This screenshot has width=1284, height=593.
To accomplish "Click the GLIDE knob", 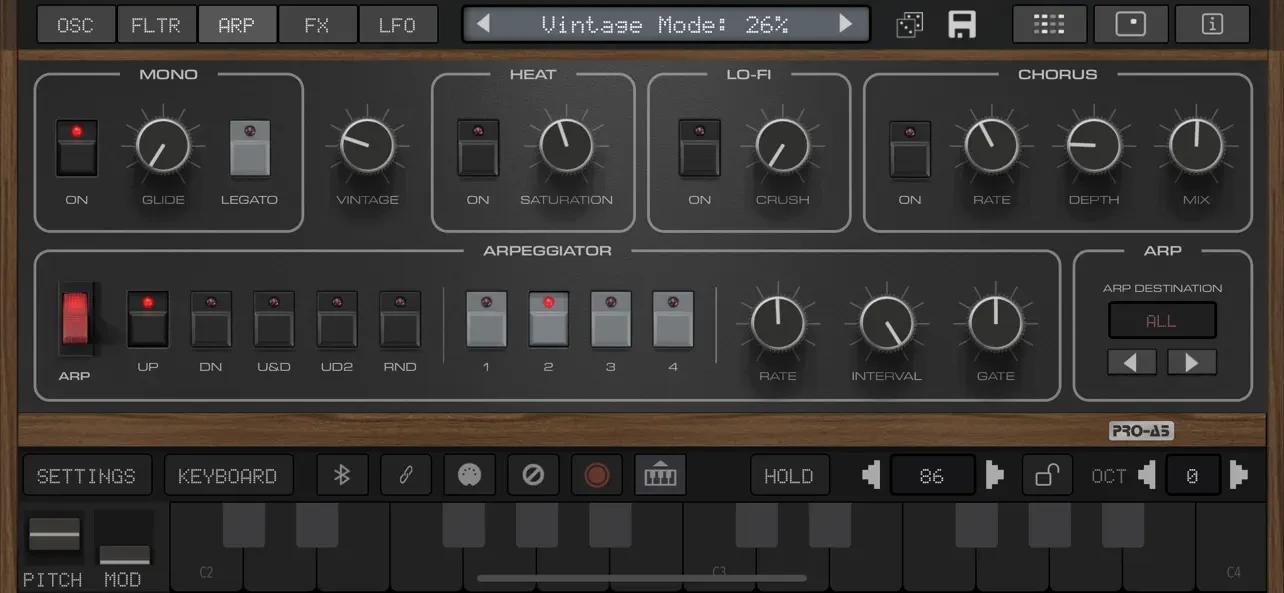I will [x=163, y=146].
